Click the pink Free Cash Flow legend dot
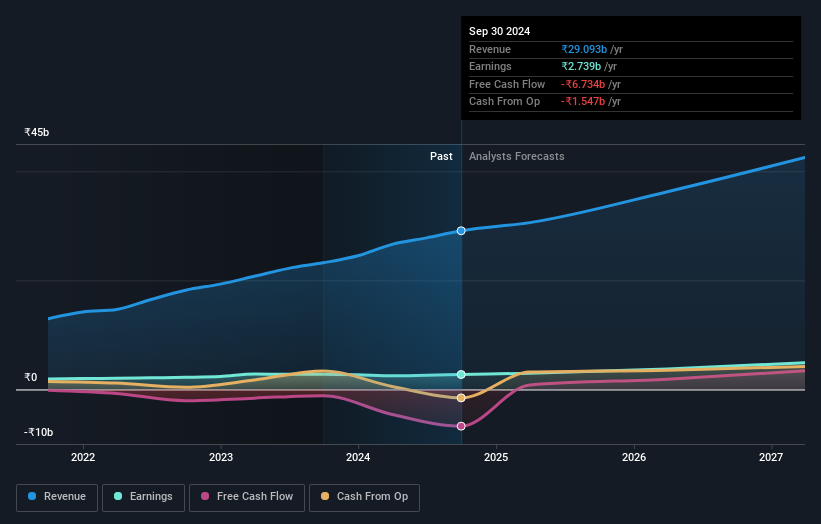This screenshot has width=821, height=524. [x=205, y=496]
